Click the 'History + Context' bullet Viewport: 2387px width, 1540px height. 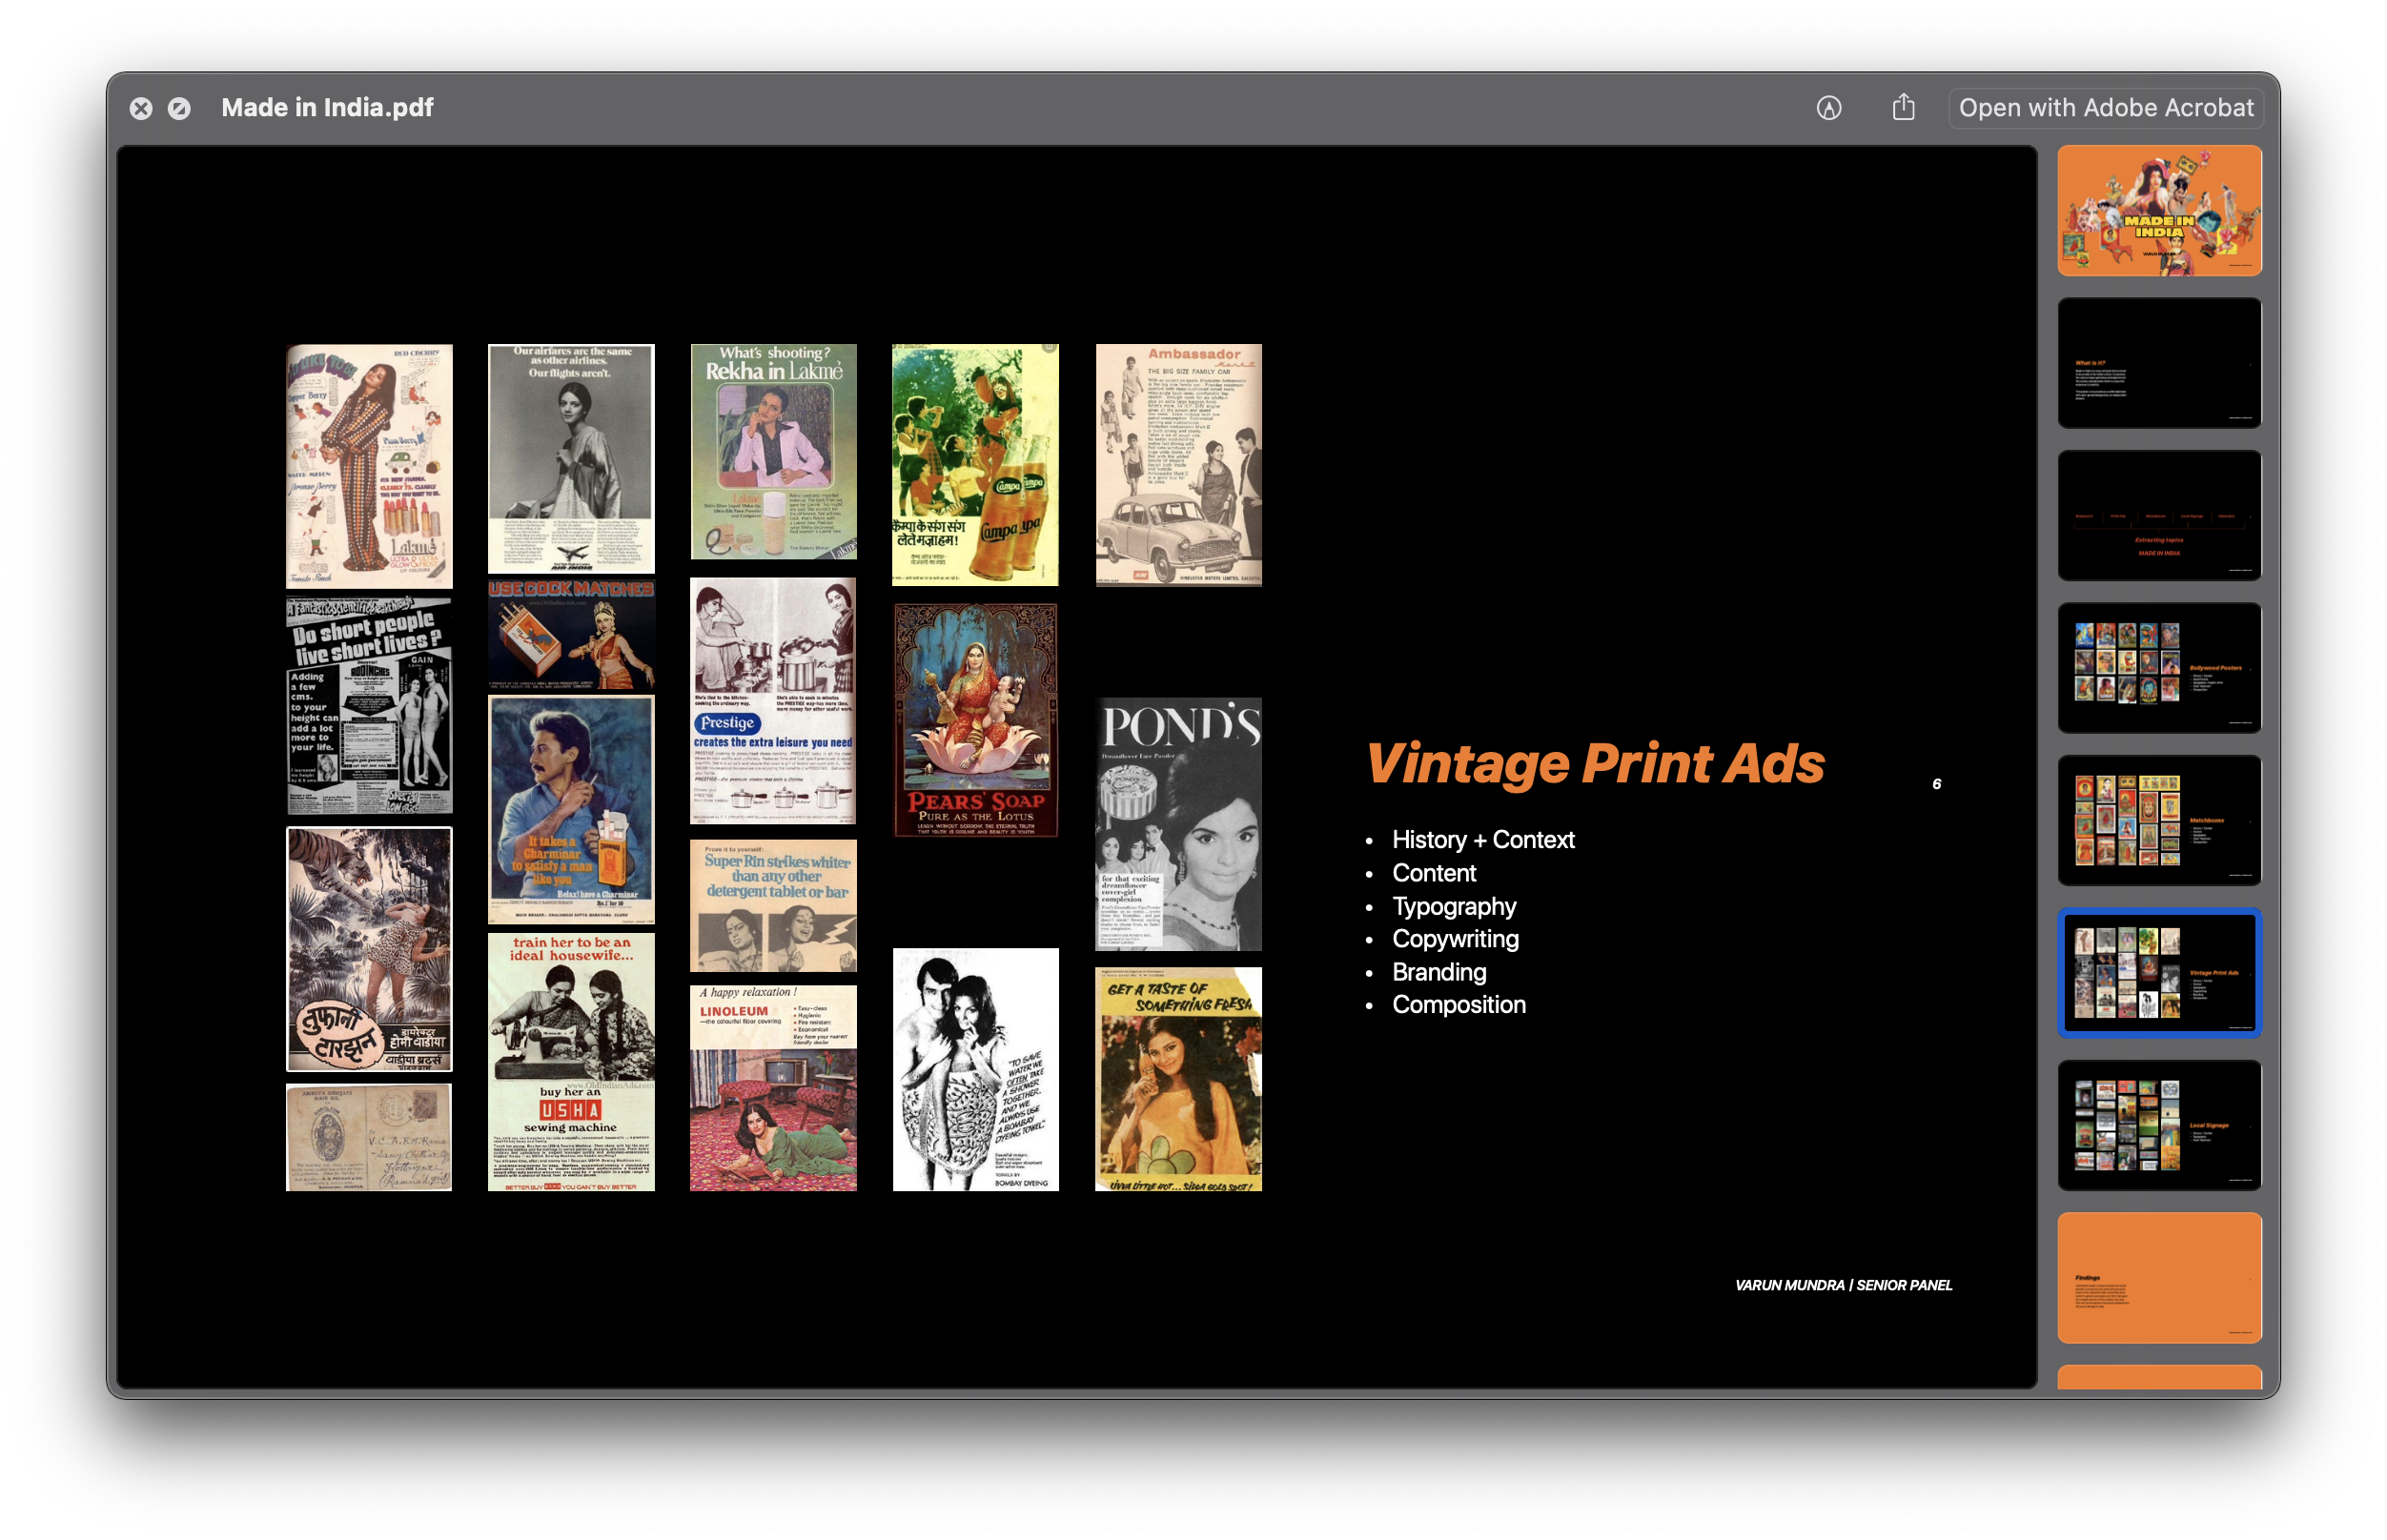[x=1483, y=840]
